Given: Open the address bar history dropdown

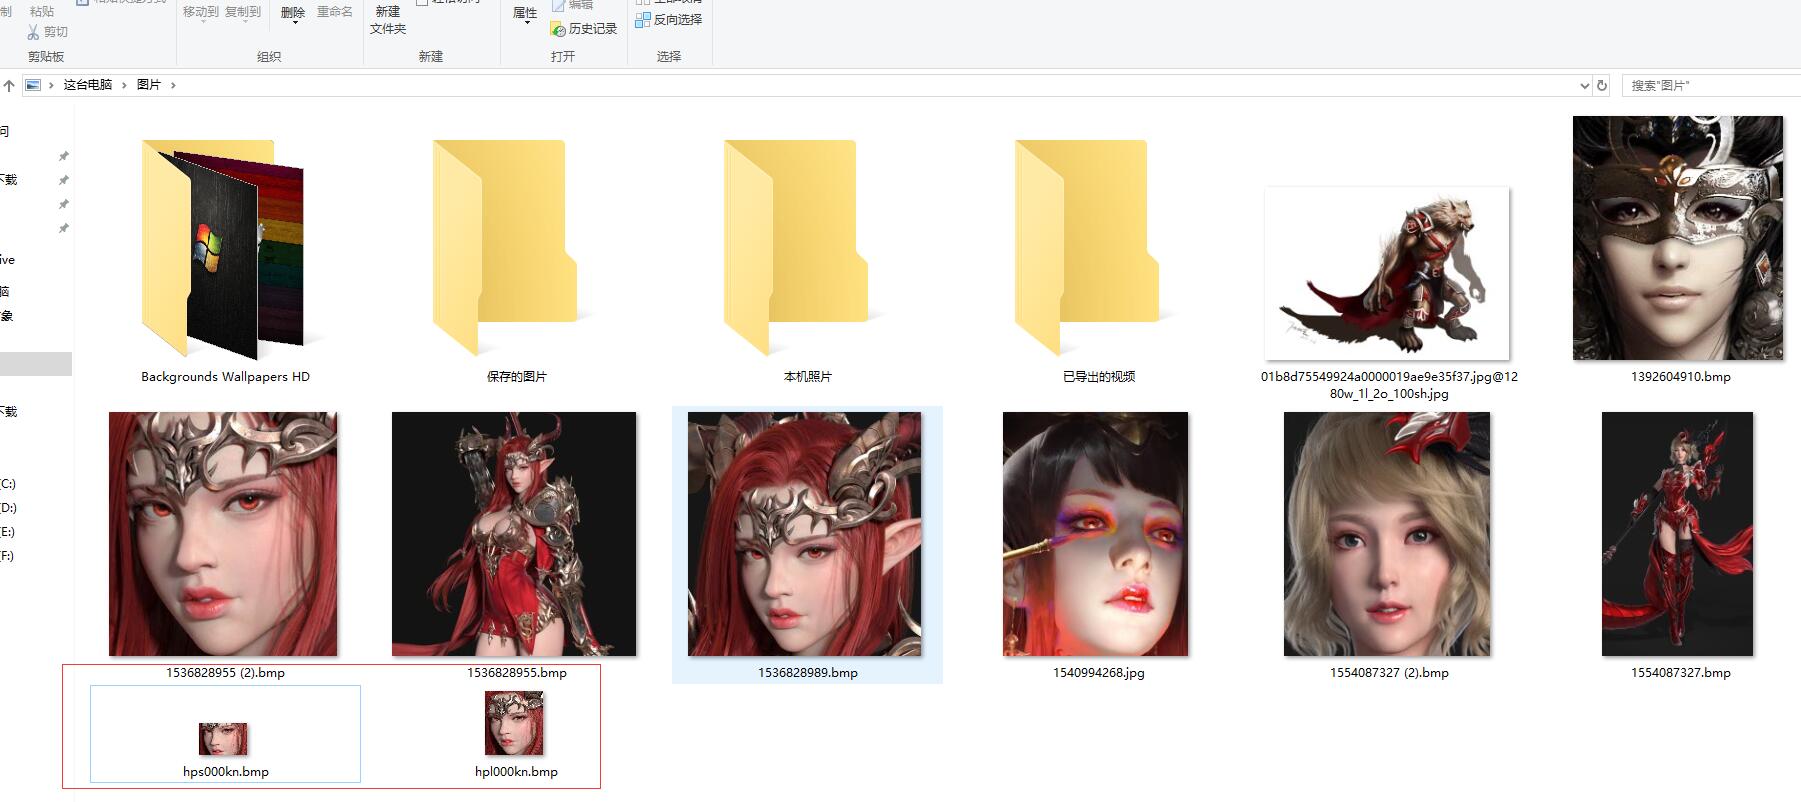Looking at the screenshot, I should pos(1584,86).
